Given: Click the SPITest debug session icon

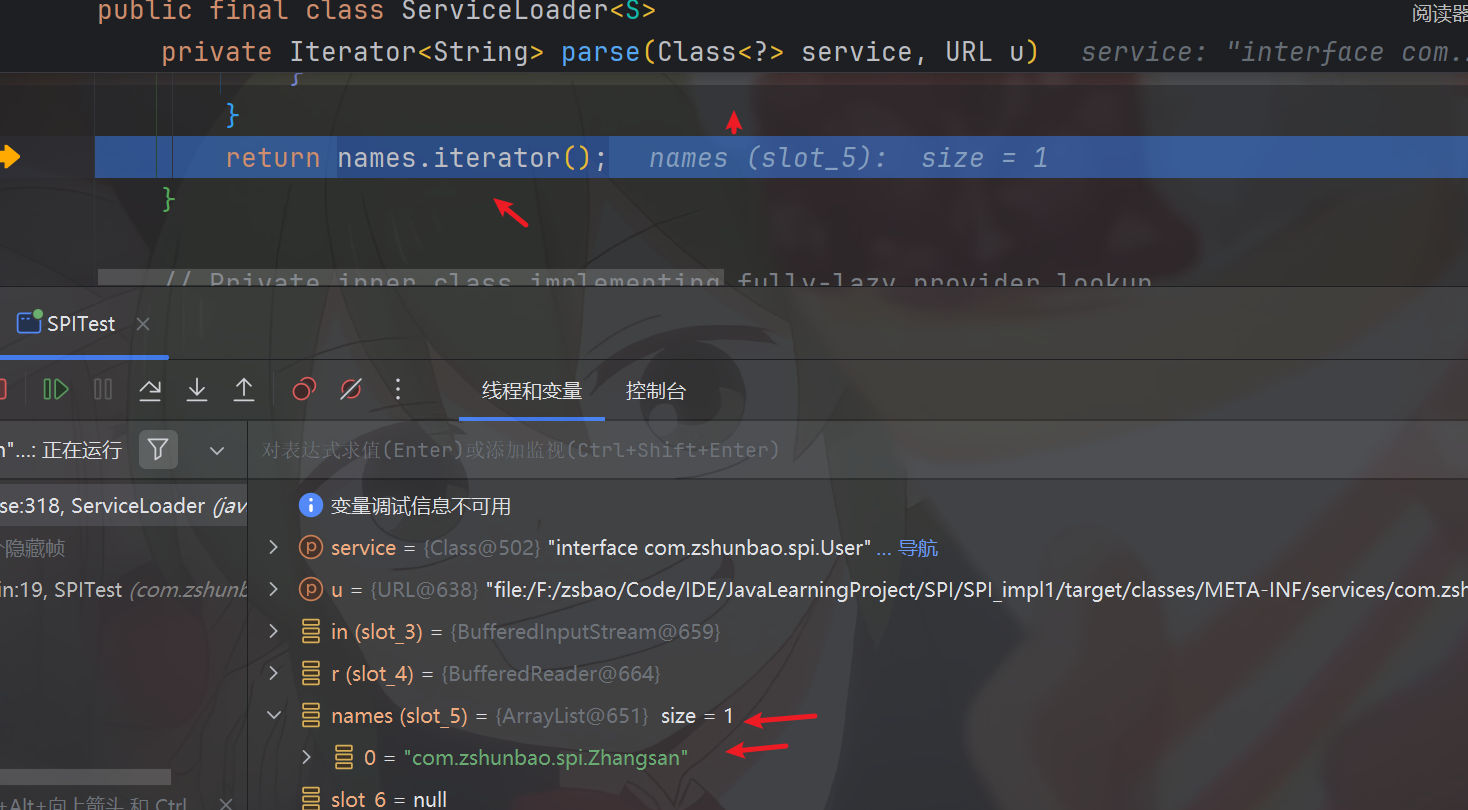Looking at the screenshot, I should [x=28, y=324].
